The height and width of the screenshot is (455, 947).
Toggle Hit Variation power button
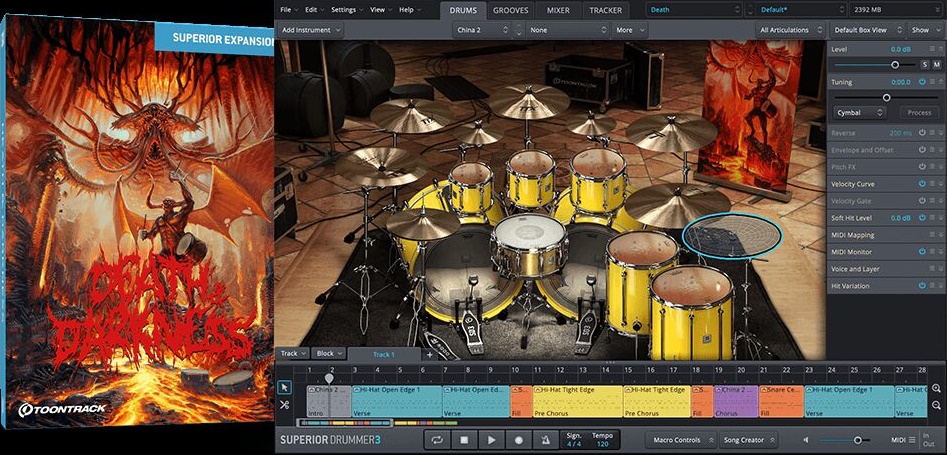pyautogui.click(x=922, y=286)
